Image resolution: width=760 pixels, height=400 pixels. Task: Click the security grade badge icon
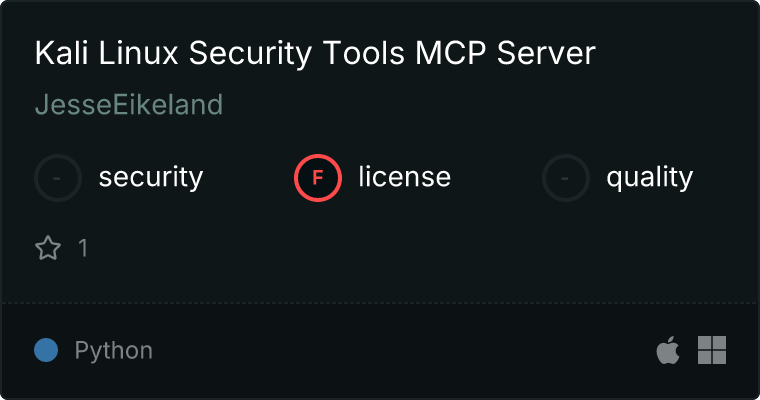coord(58,178)
